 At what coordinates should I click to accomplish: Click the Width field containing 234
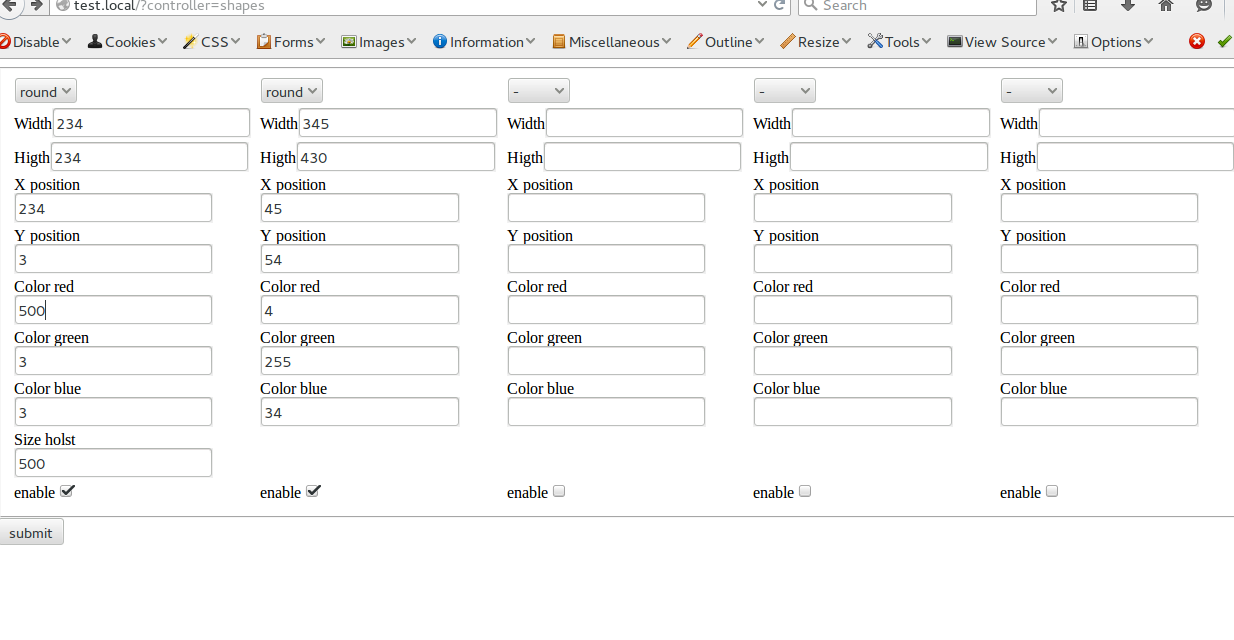pos(151,123)
